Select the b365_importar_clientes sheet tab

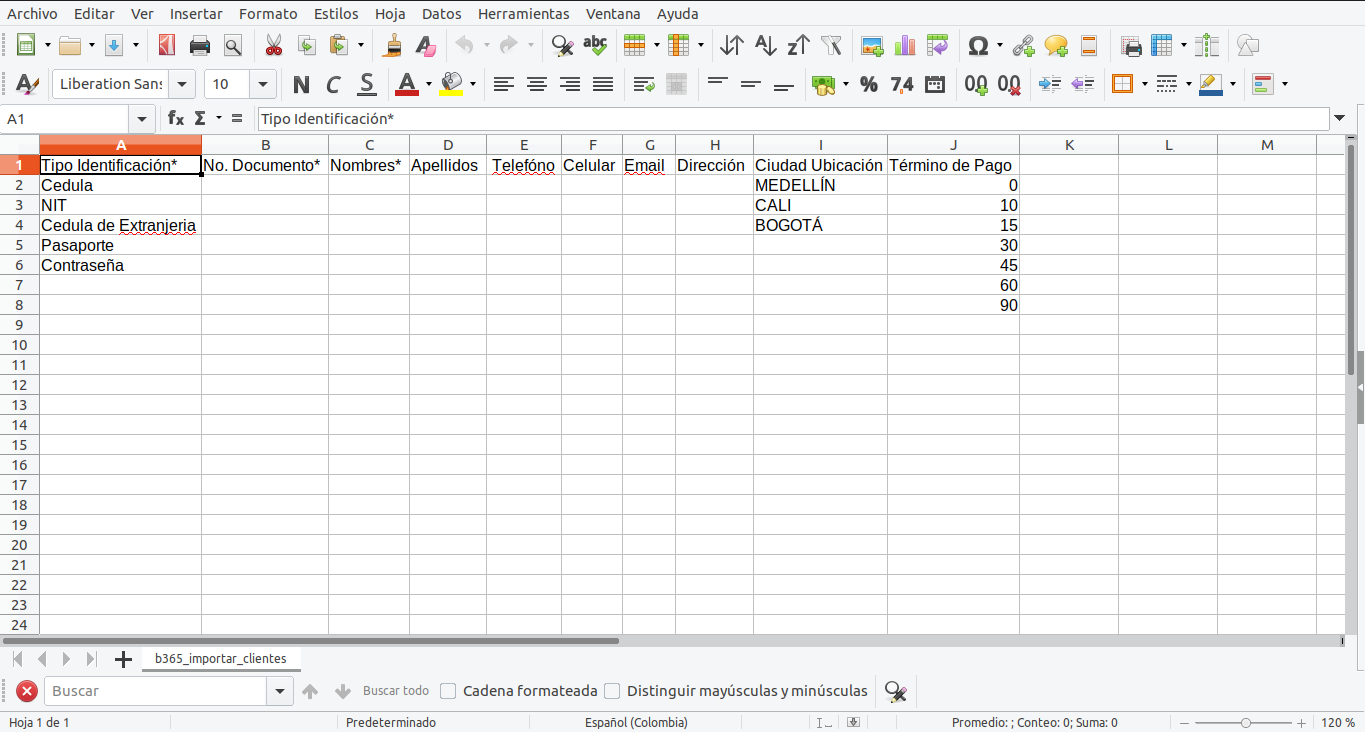tap(221, 659)
